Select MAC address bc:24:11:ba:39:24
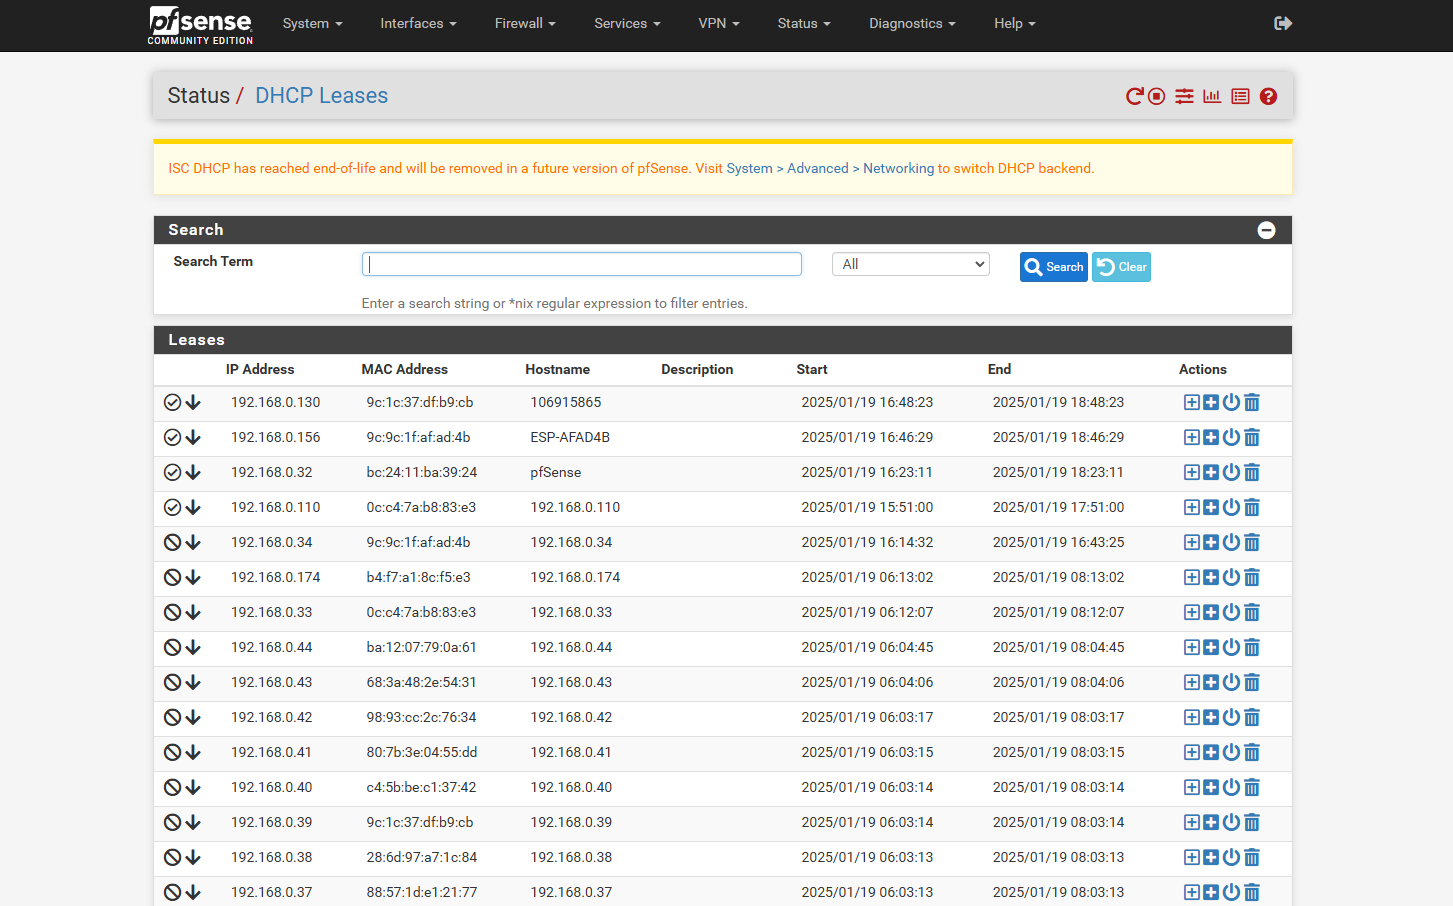Image resolution: width=1453 pixels, height=906 pixels. pos(422,472)
